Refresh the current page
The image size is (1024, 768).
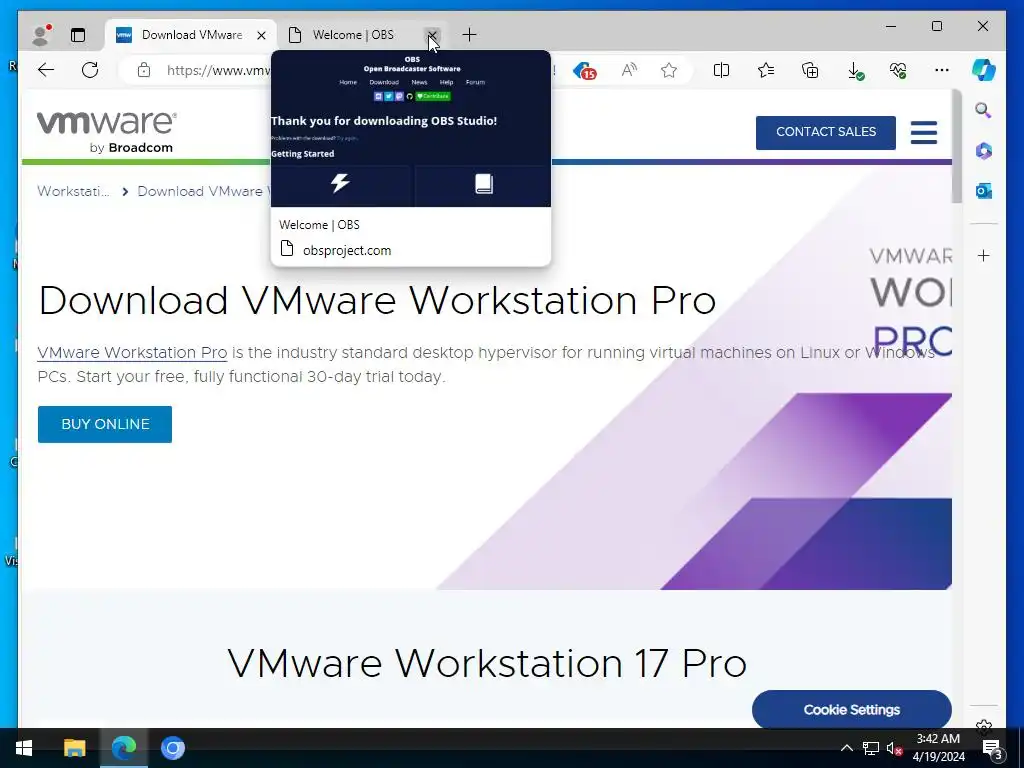tap(90, 70)
